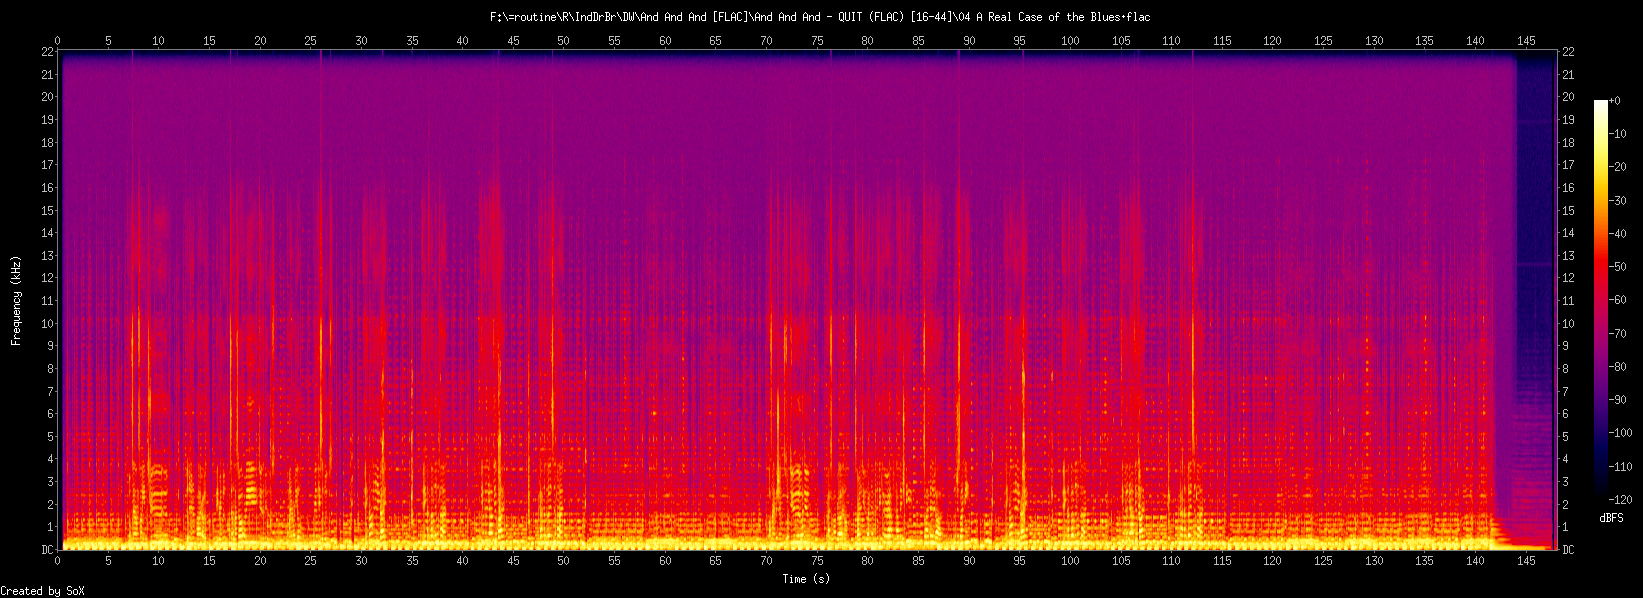Click the 'Frequency (kHz)' axis label

[16, 301]
